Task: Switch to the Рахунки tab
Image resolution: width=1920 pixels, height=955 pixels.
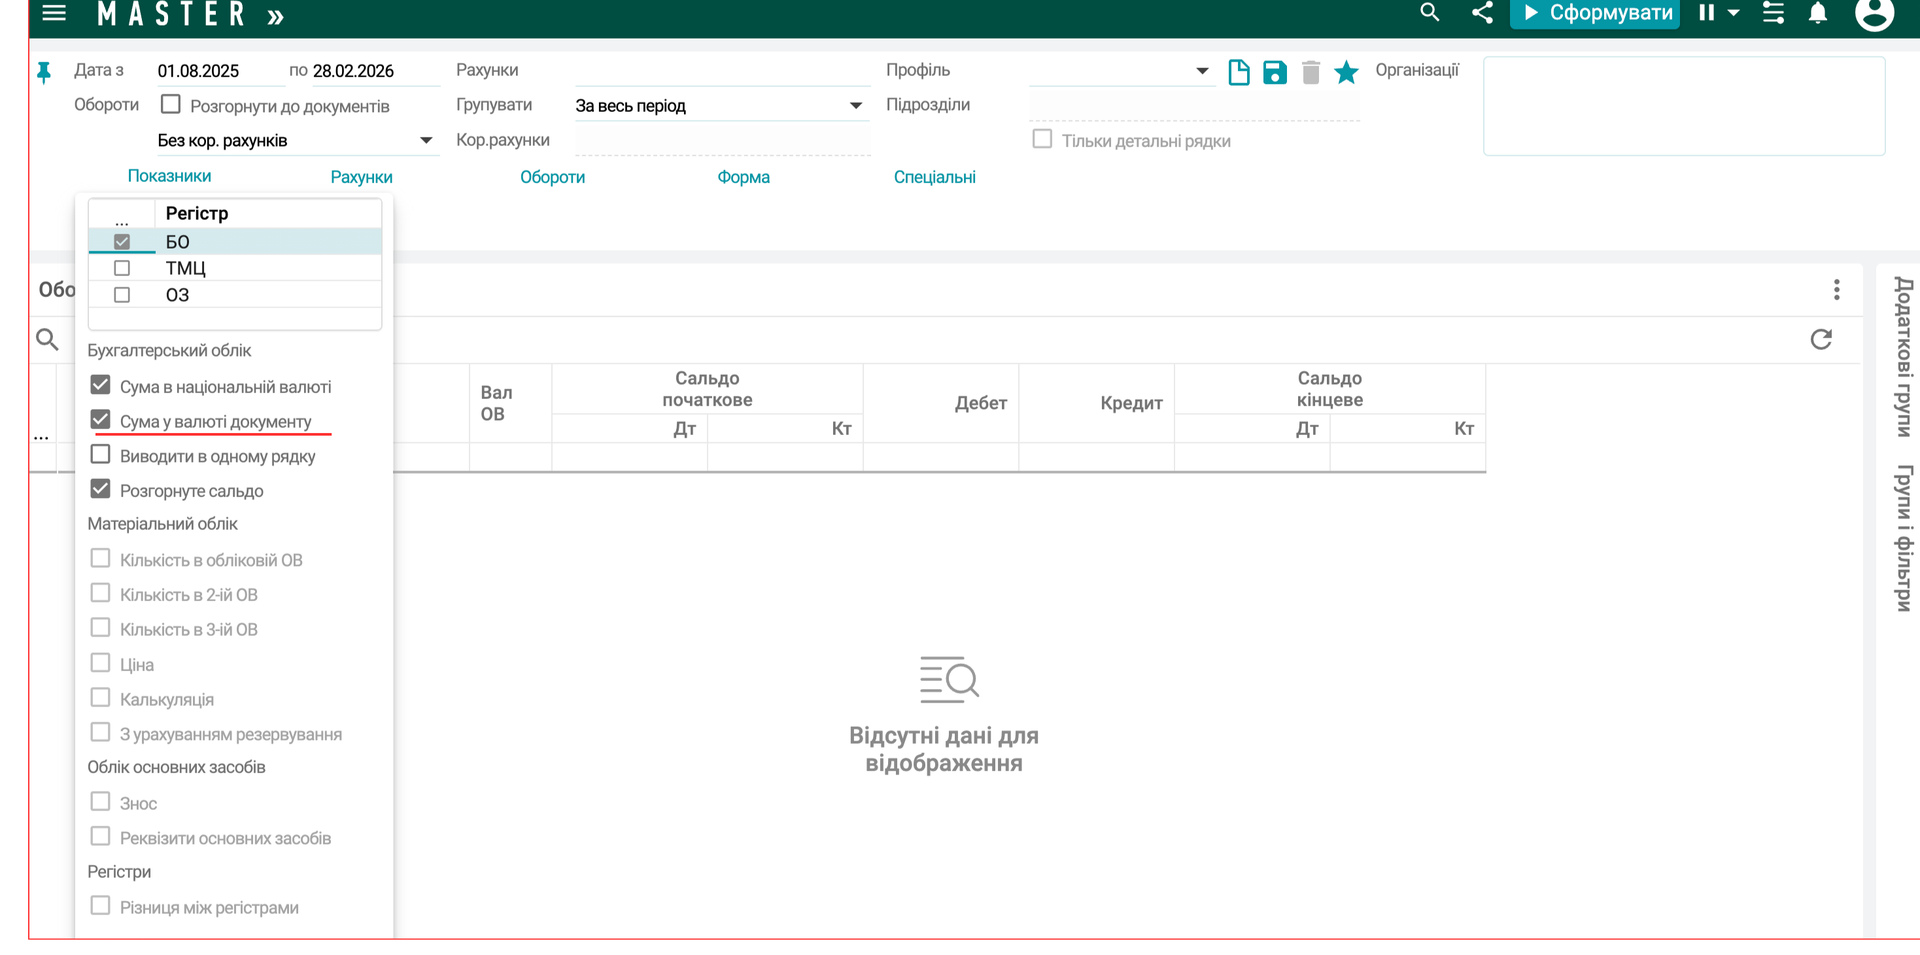Action: click(x=361, y=177)
